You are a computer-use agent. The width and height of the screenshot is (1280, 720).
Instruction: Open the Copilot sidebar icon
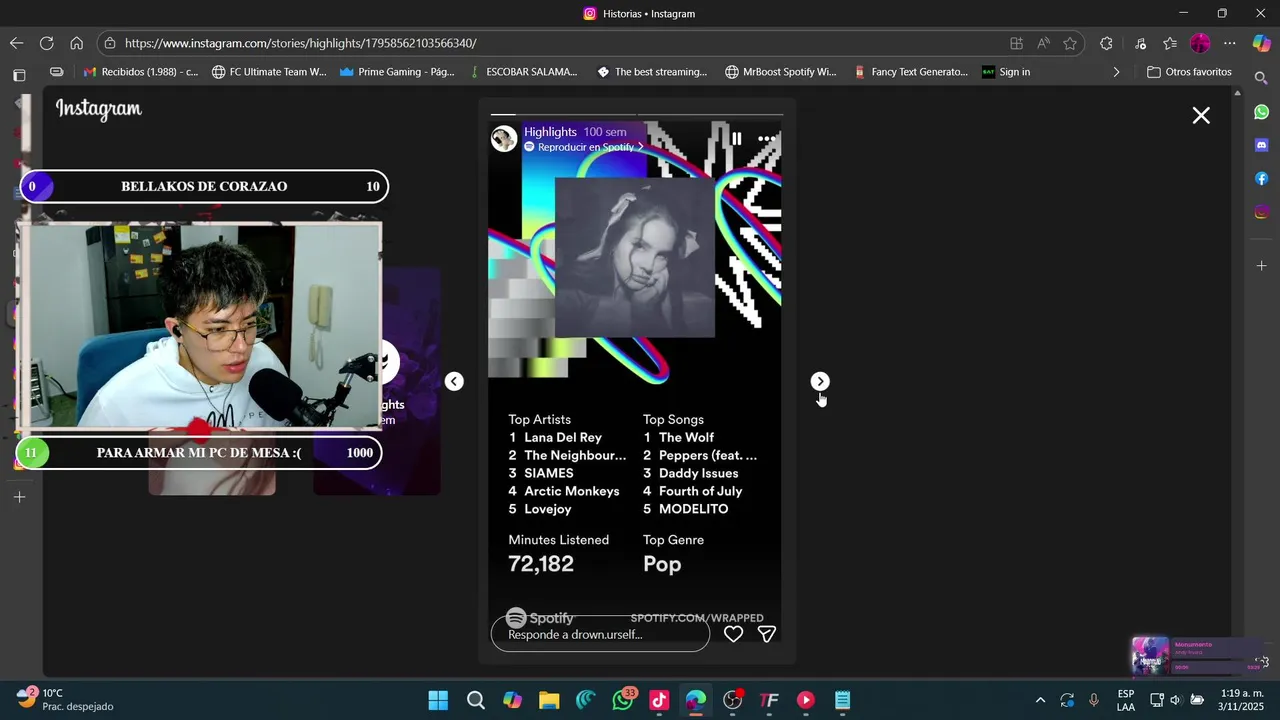1261,43
